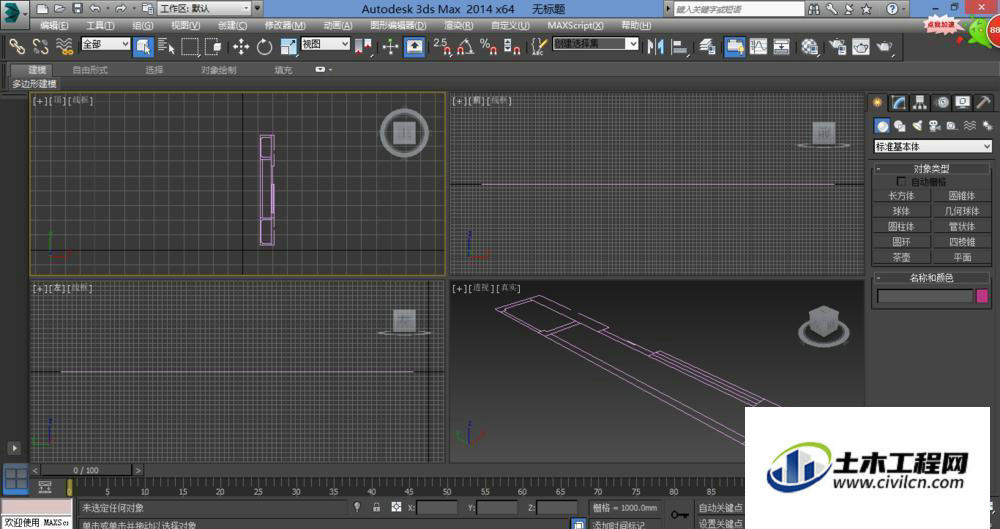Toggle the selection lock icon

pos(377,507)
